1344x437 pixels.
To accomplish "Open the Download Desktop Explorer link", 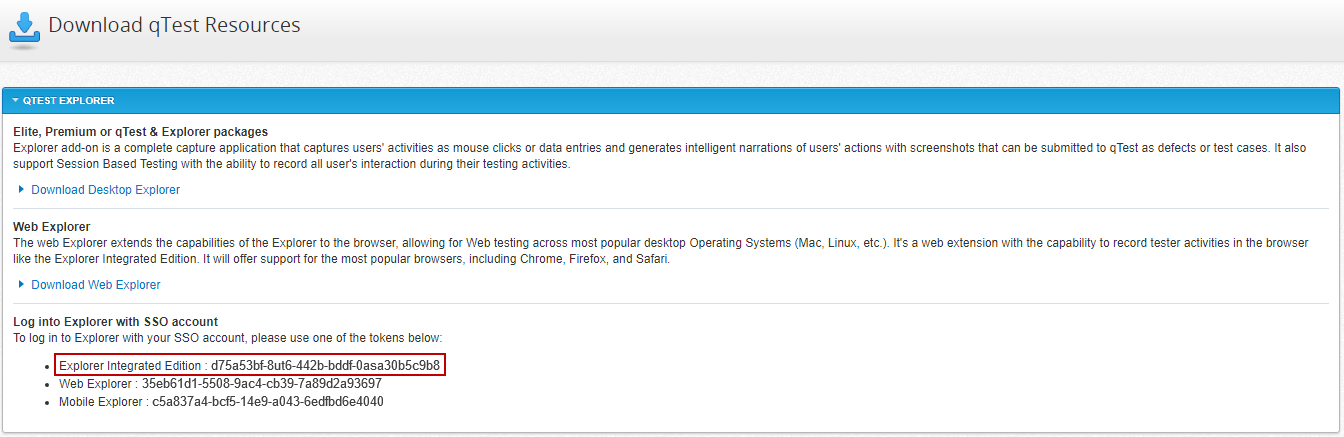I will tap(105, 190).
